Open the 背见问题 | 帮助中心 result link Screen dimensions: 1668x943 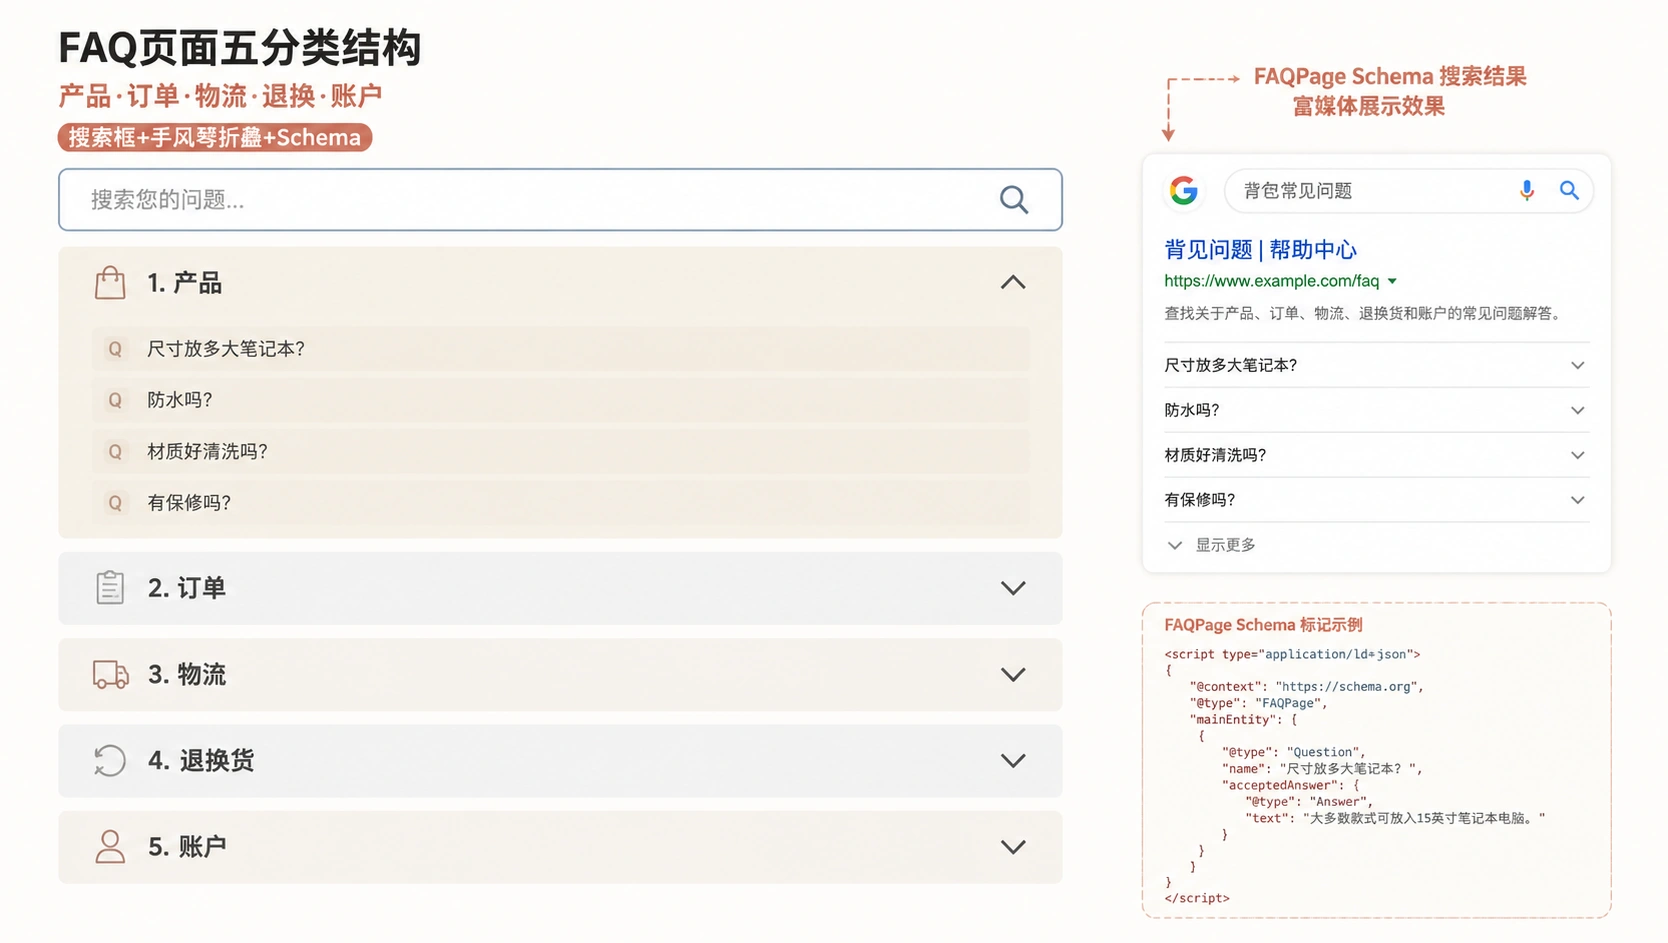[1260, 250]
